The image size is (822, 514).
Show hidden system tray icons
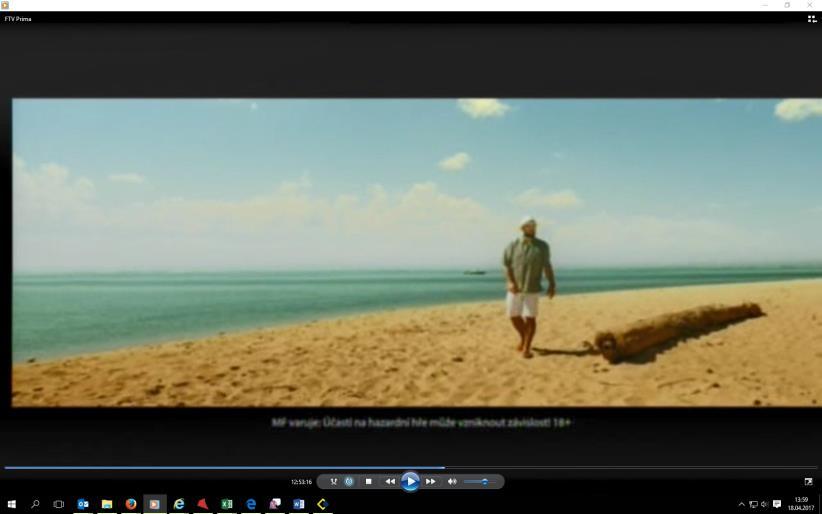pos(741,505)
